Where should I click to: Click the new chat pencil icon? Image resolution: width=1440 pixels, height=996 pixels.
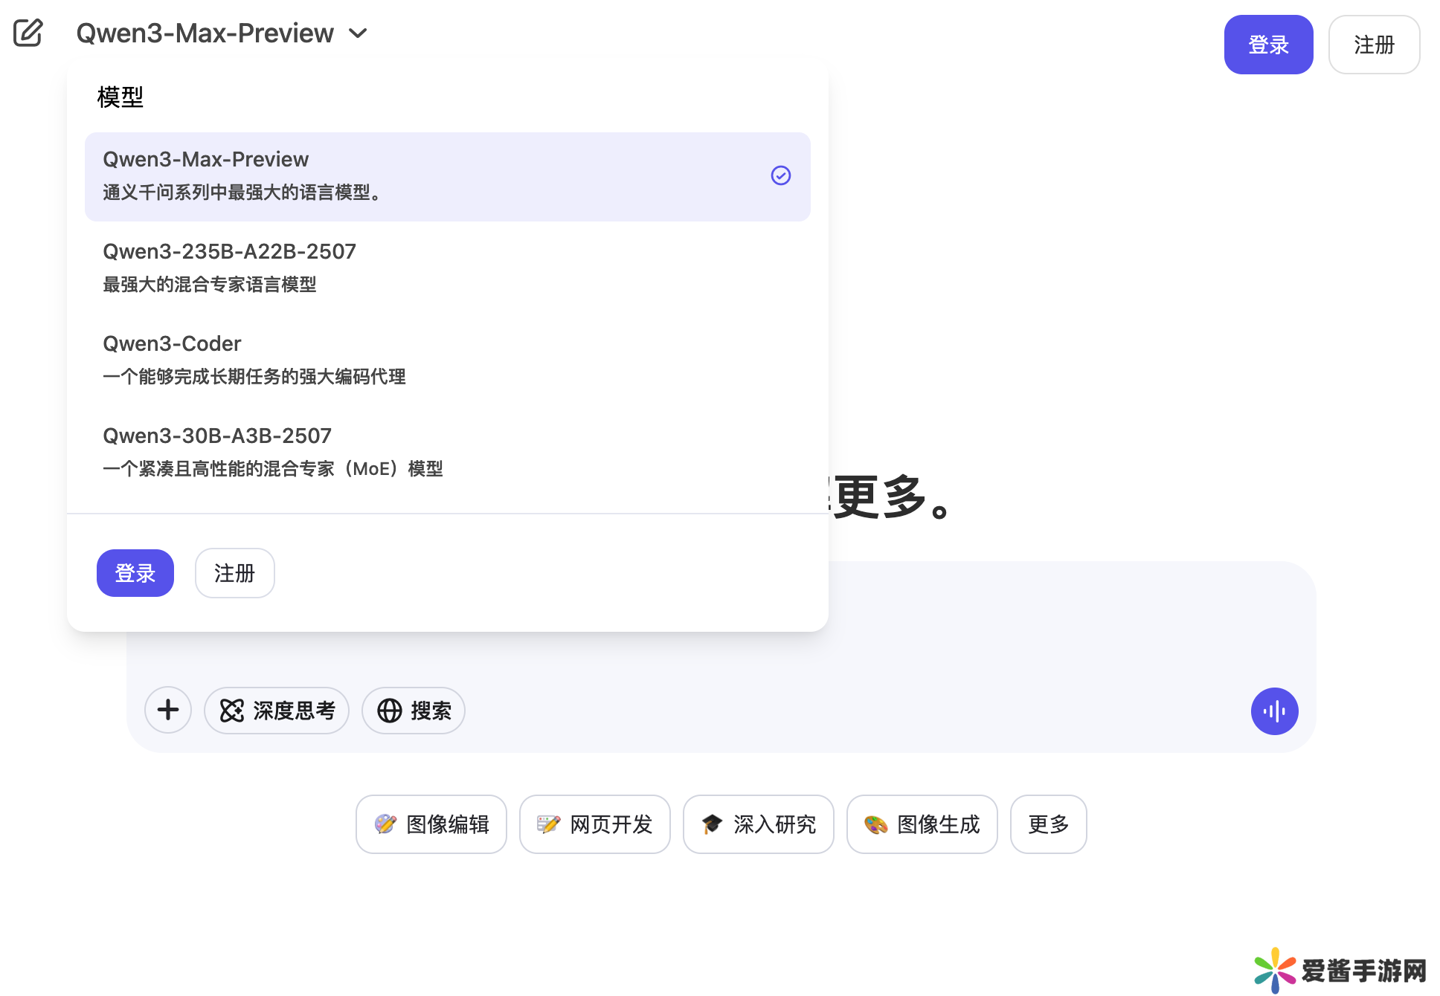[28, 33]
